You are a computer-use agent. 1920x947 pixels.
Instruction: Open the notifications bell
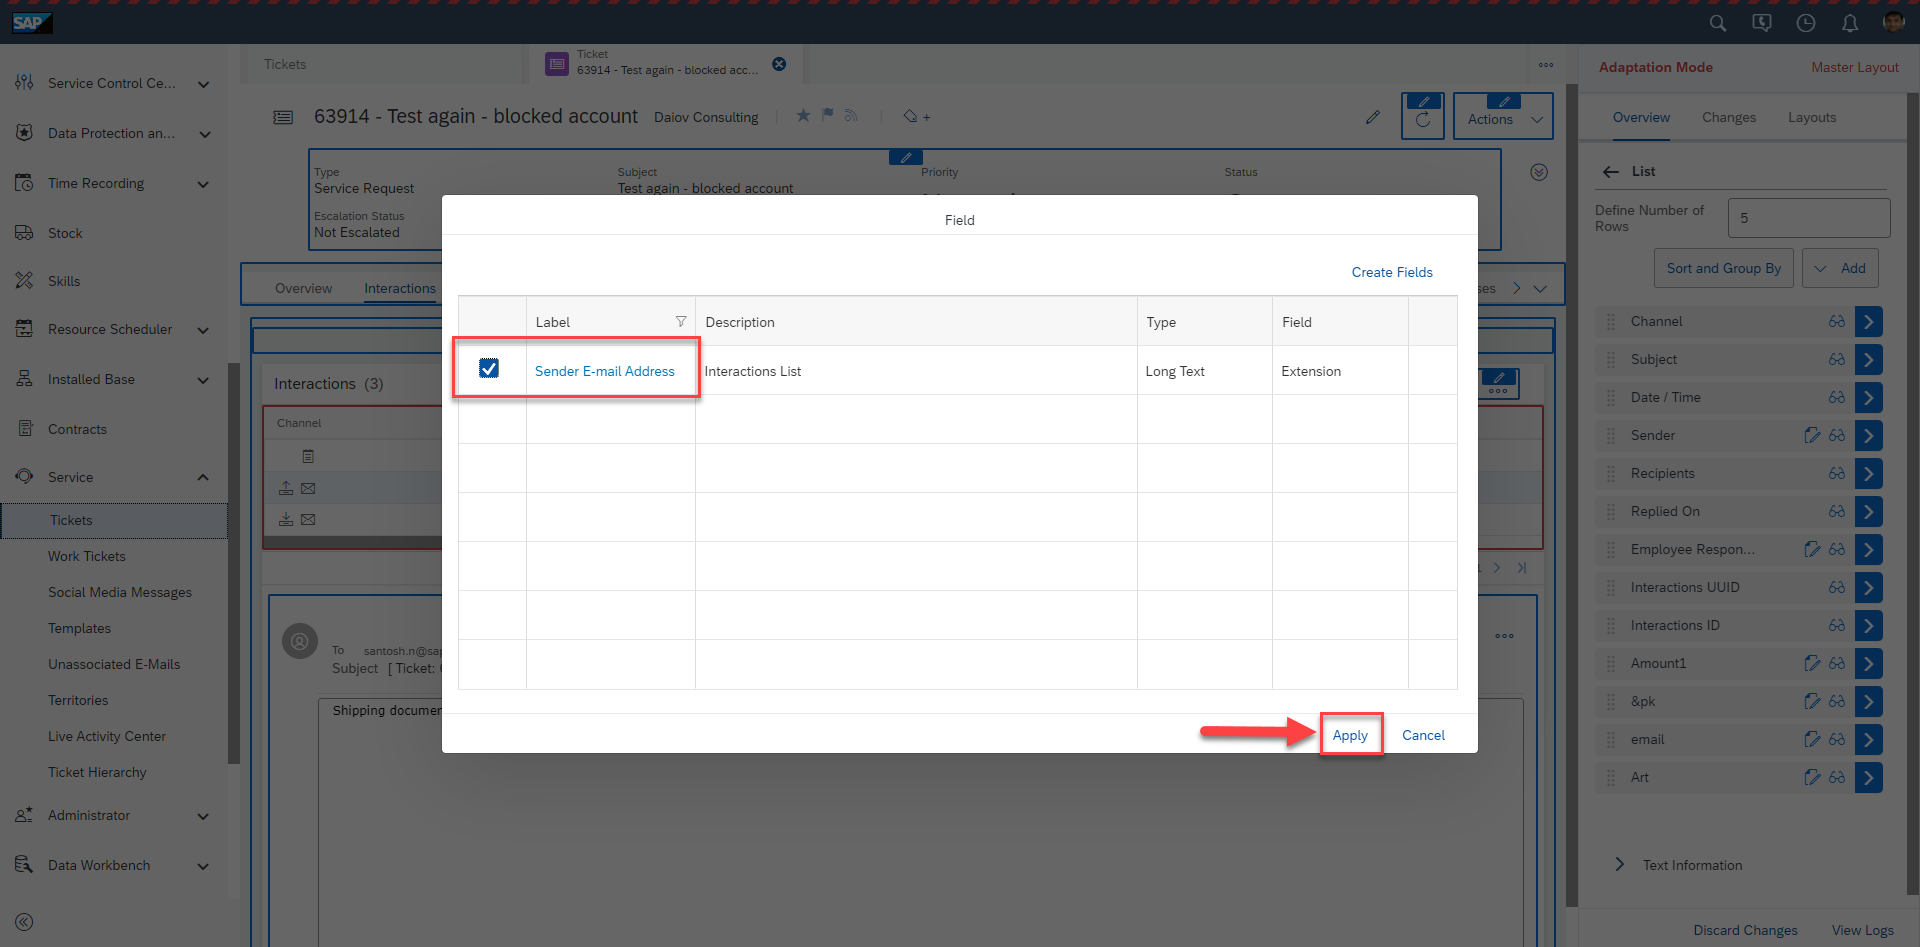pos(1850,23)
